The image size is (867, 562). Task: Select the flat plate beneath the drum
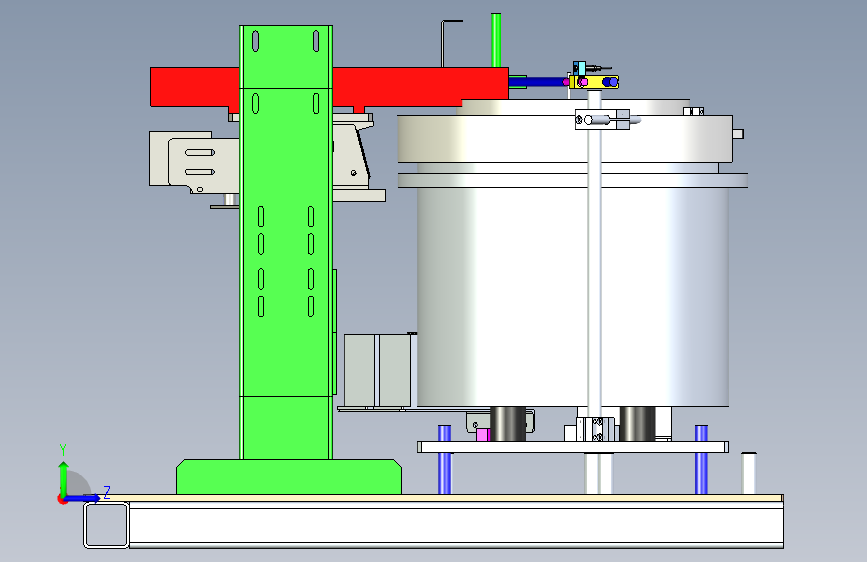click(x=573, y=447)
